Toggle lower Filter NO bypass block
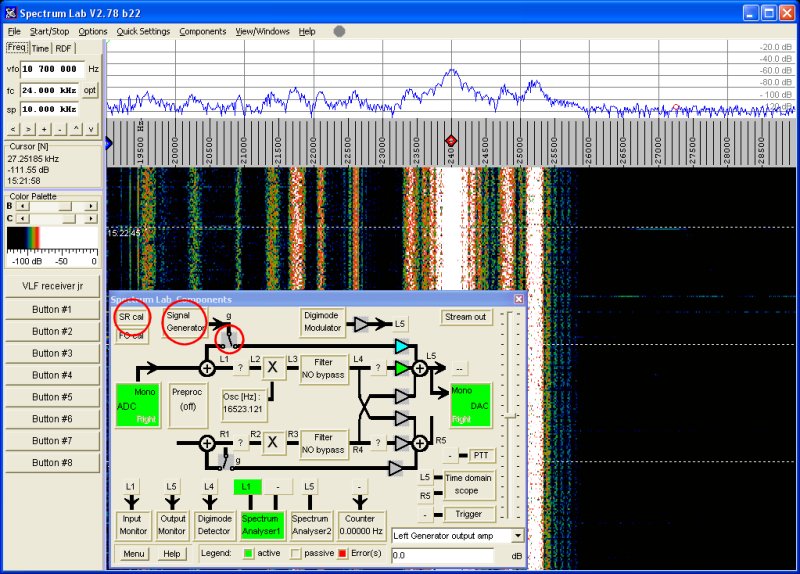Image resolution: width=800 pixels, height=574 pixels. tap(323, 443)
